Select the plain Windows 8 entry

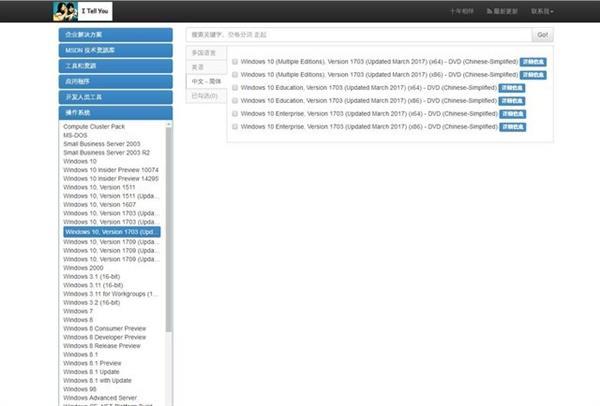pyautogui.click(x=78, y=320)
